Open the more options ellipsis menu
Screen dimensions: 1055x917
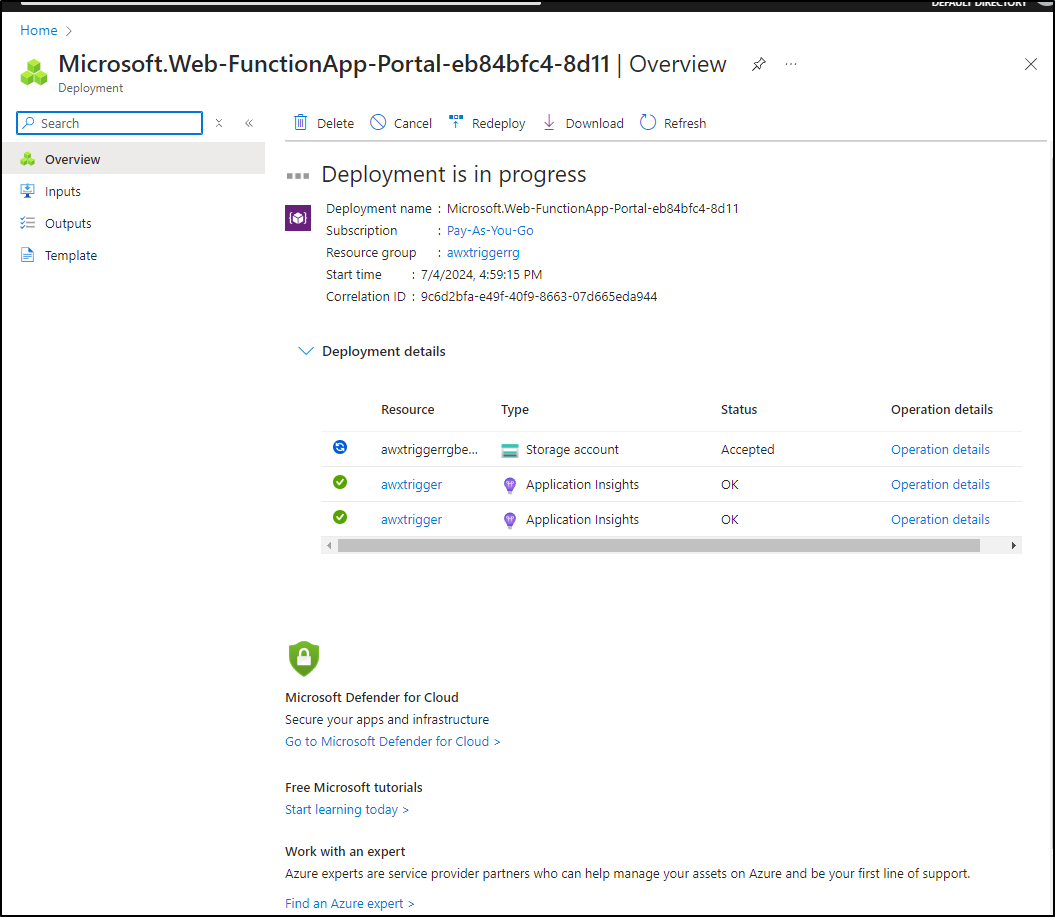(791, 64)
